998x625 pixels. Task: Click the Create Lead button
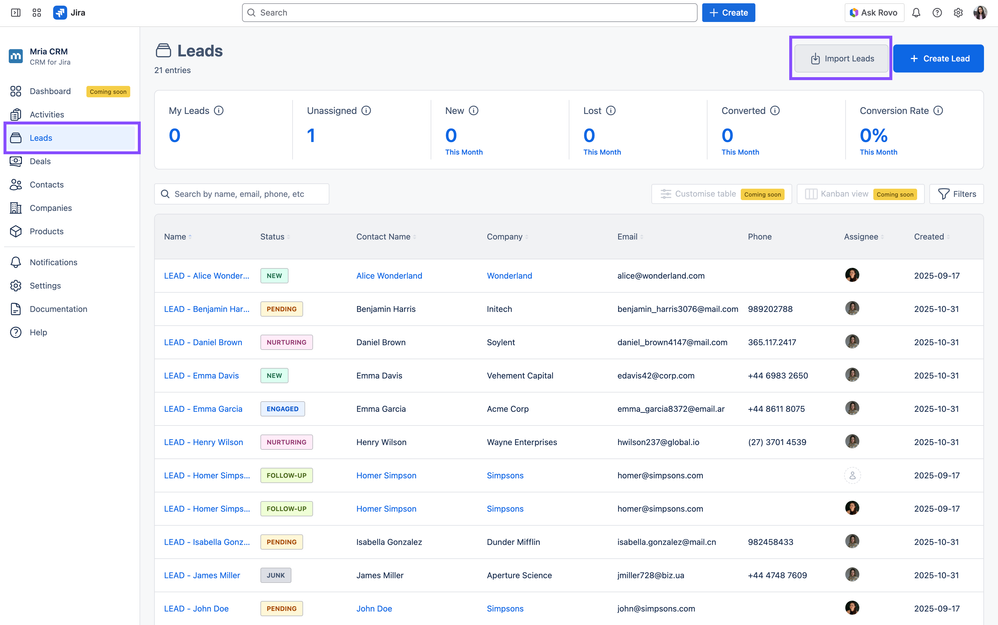[938, 58]
